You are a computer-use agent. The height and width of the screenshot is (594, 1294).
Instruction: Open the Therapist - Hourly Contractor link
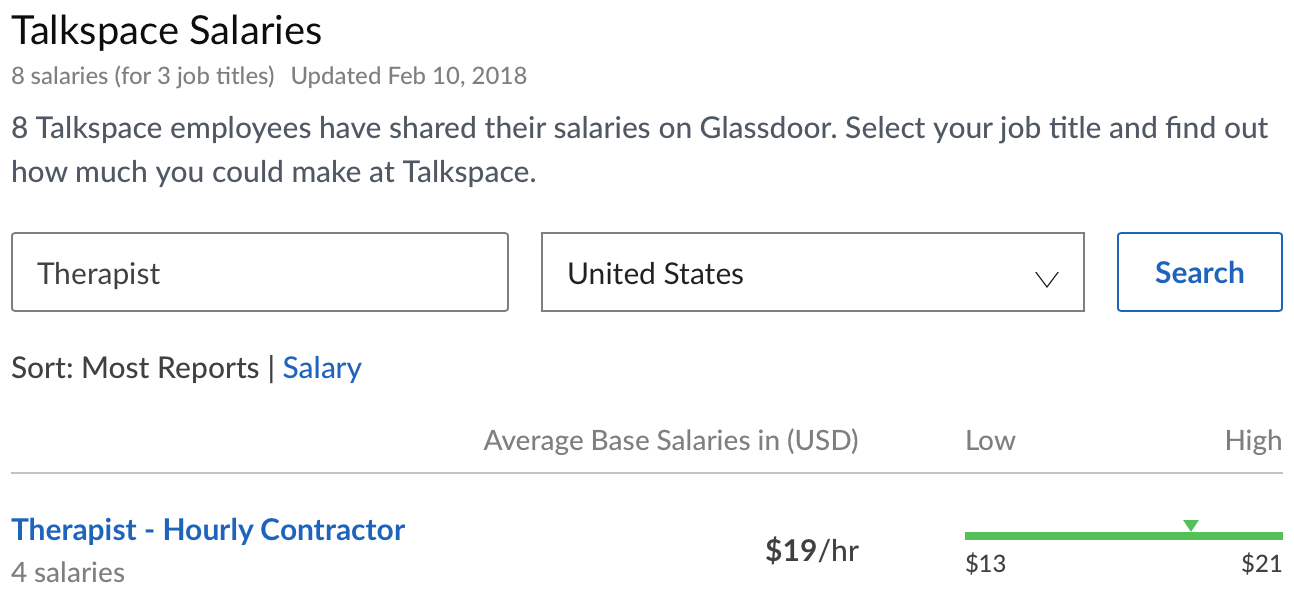pyautogui.click(x=208, y=529)
